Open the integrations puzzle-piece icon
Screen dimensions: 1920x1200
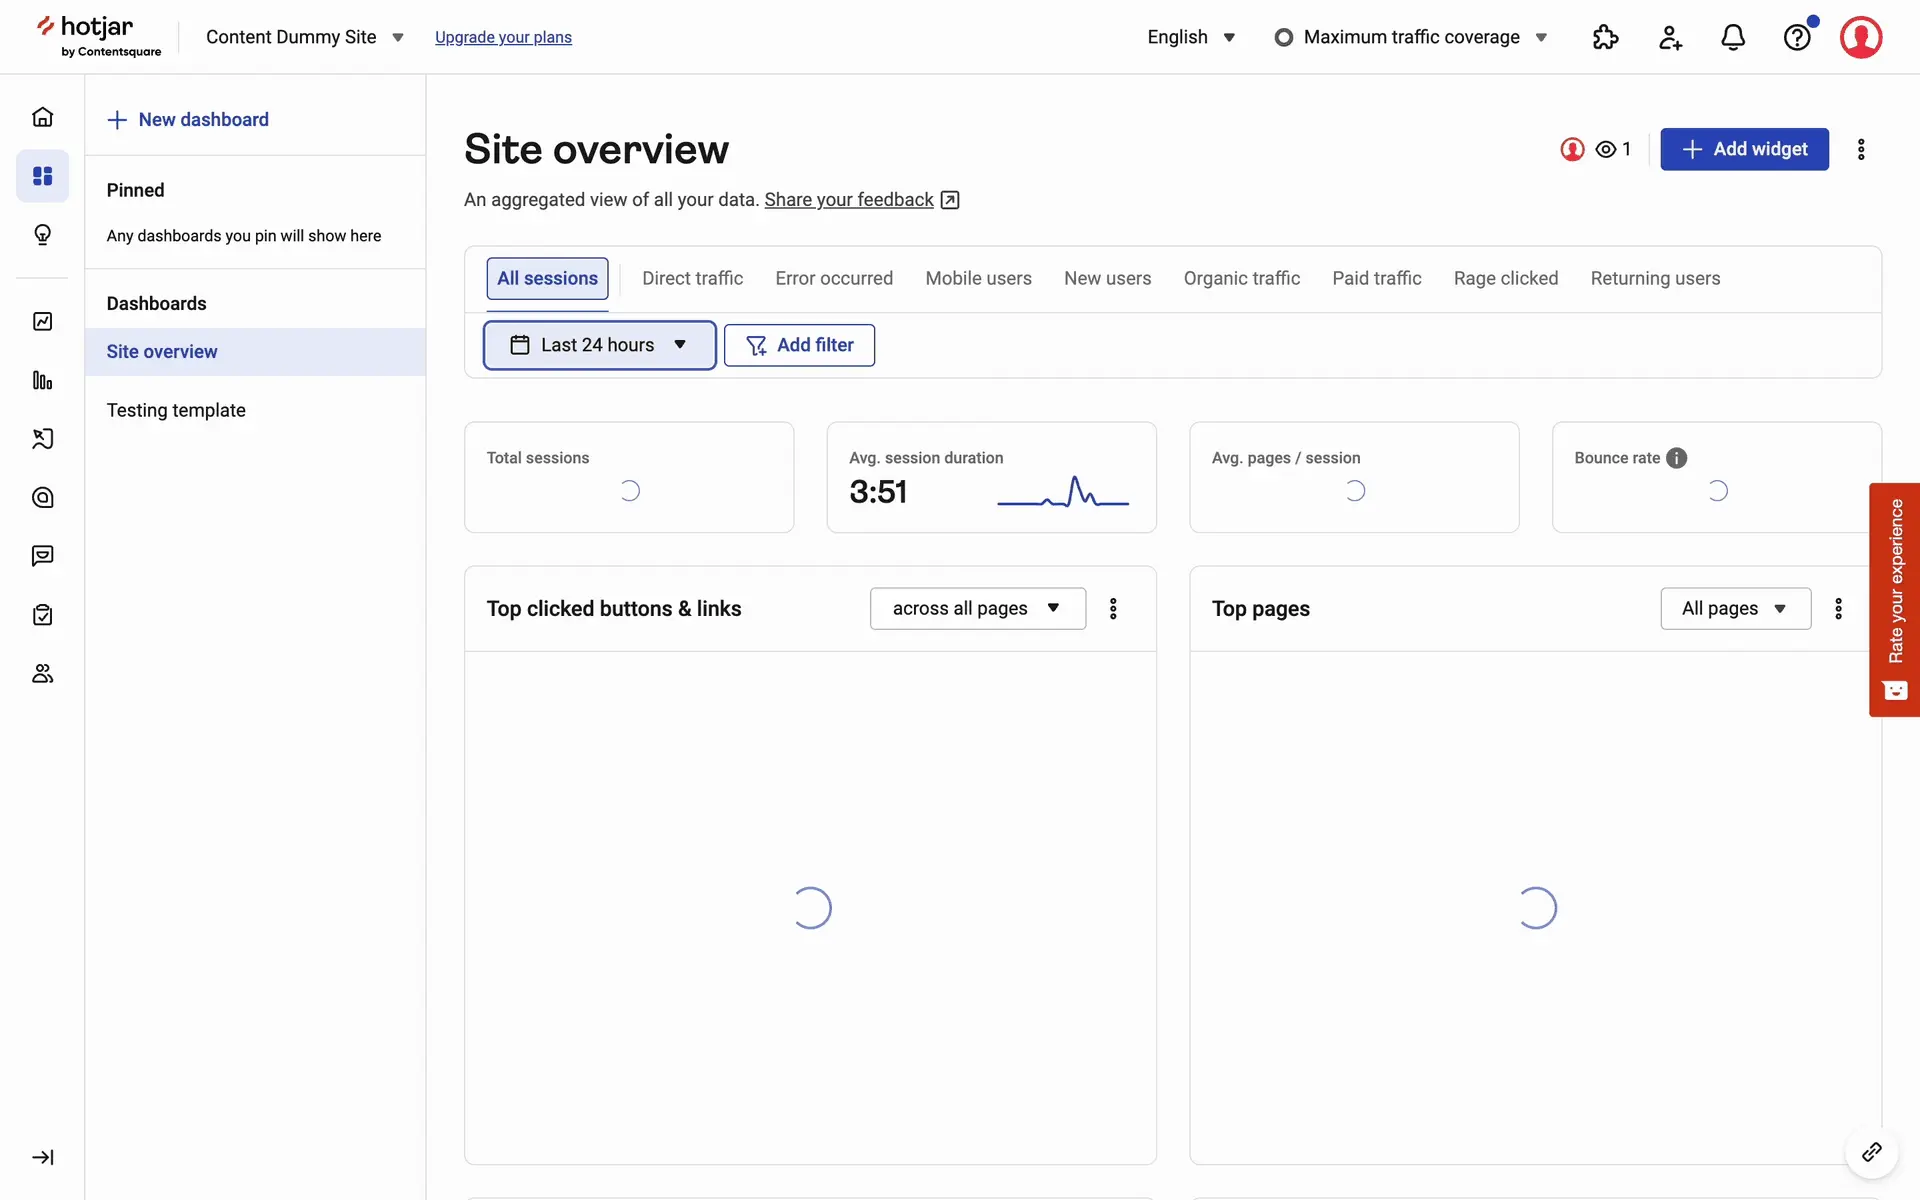(x=1605, y=37)
